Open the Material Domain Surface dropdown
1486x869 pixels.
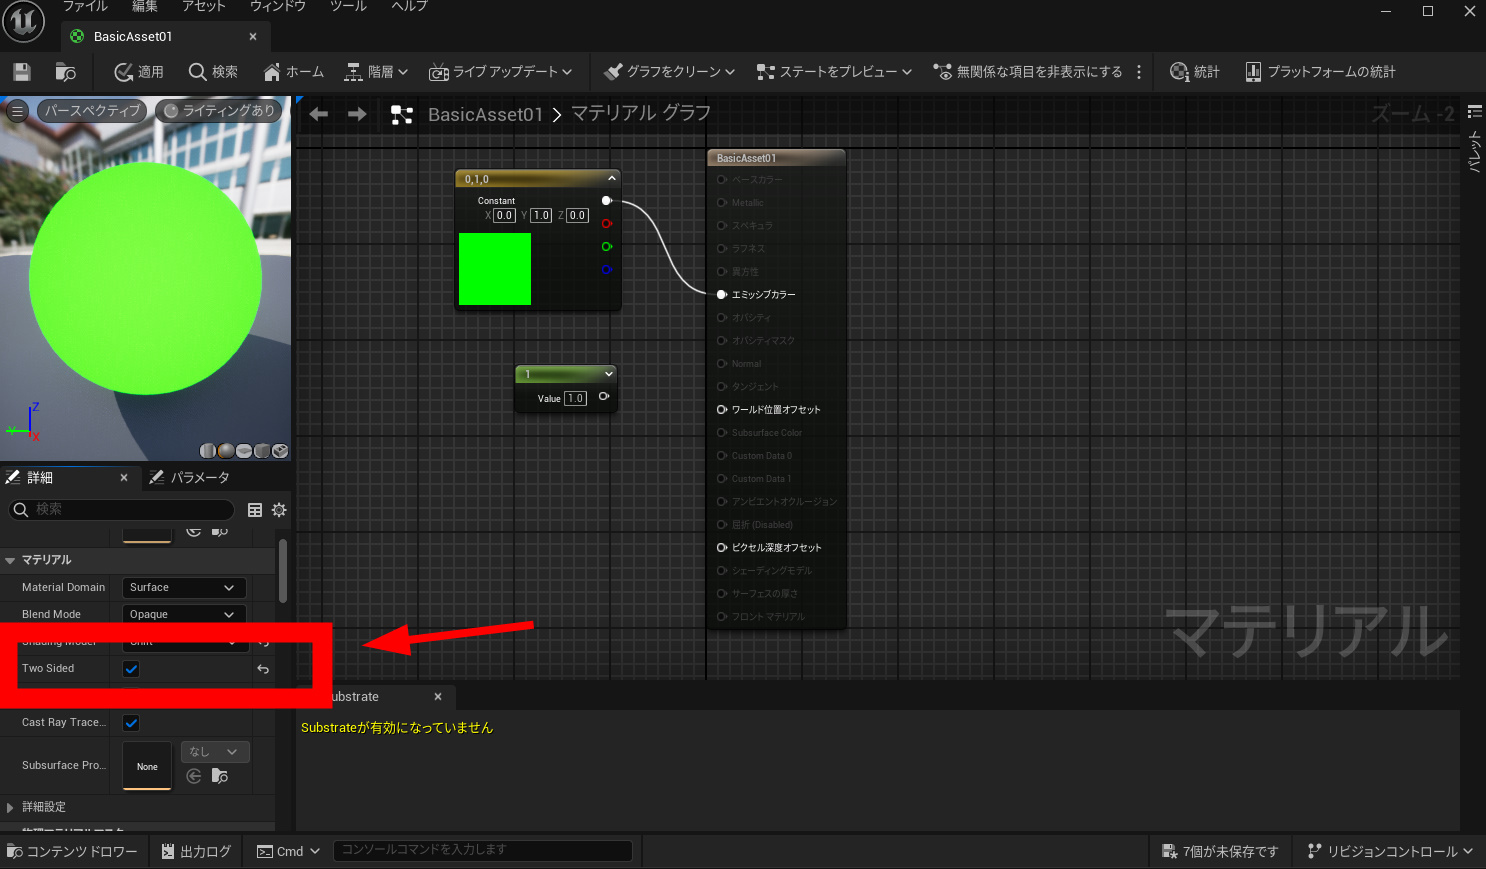[x=183, y=588]
